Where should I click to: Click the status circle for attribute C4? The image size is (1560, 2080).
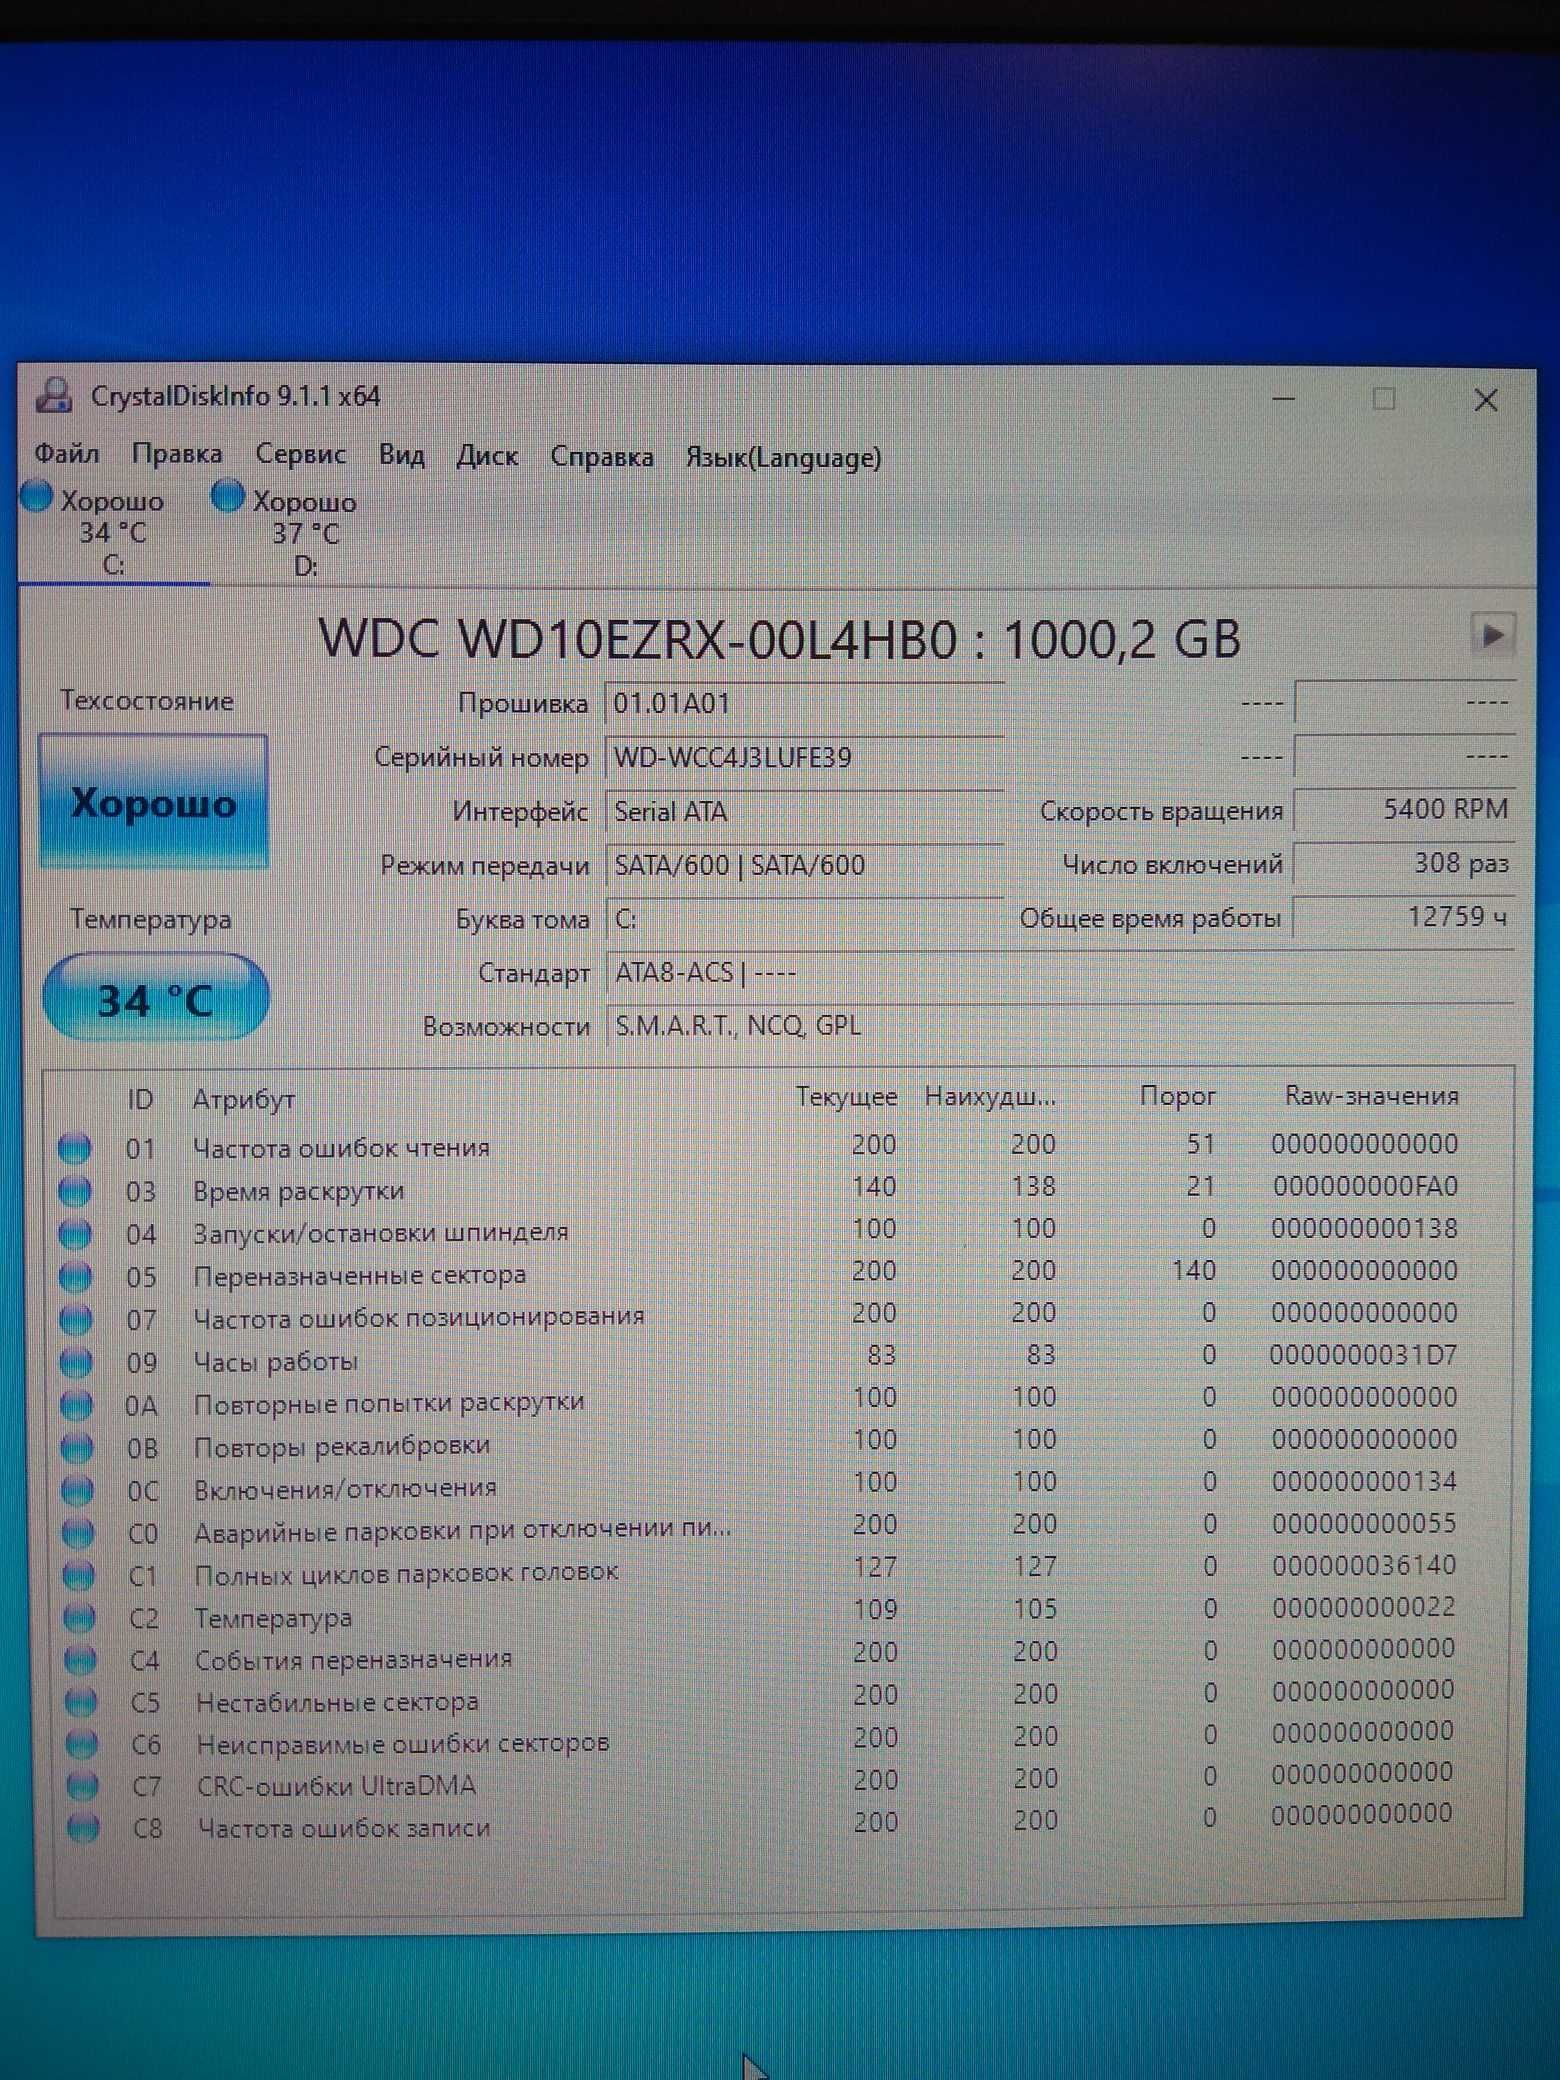80,1660
